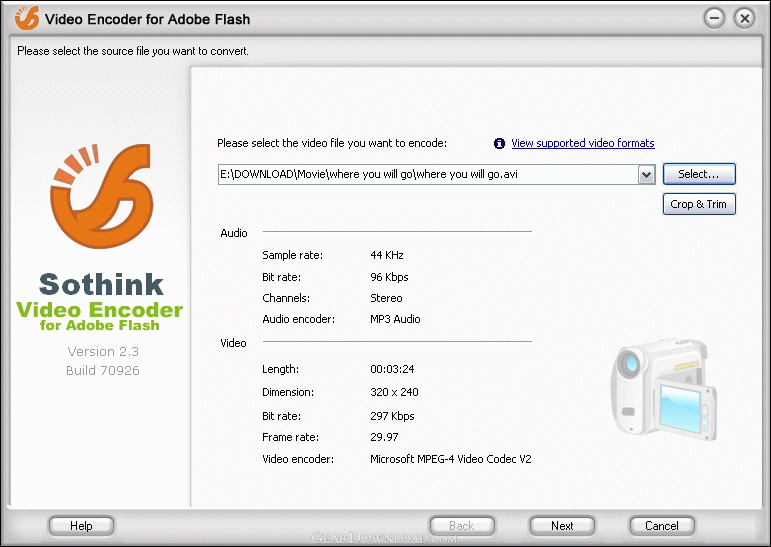The height and width of the screenshot is (547, 771).
Task: Expand the video file path dropdown arrow
Action: pos(646,175)
